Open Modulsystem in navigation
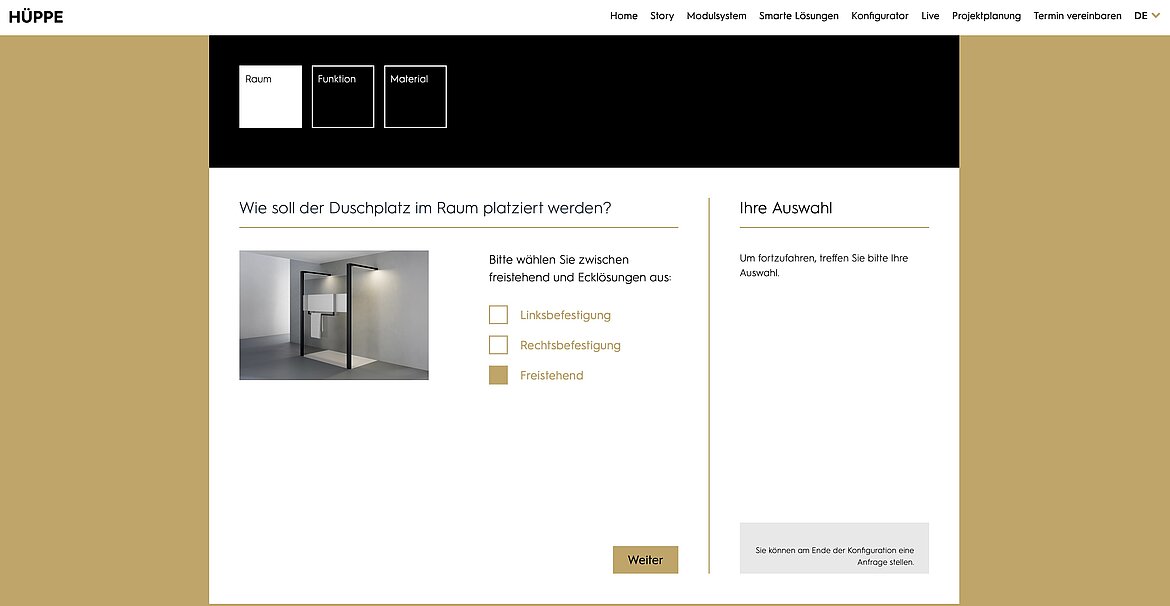 point(716,16)
